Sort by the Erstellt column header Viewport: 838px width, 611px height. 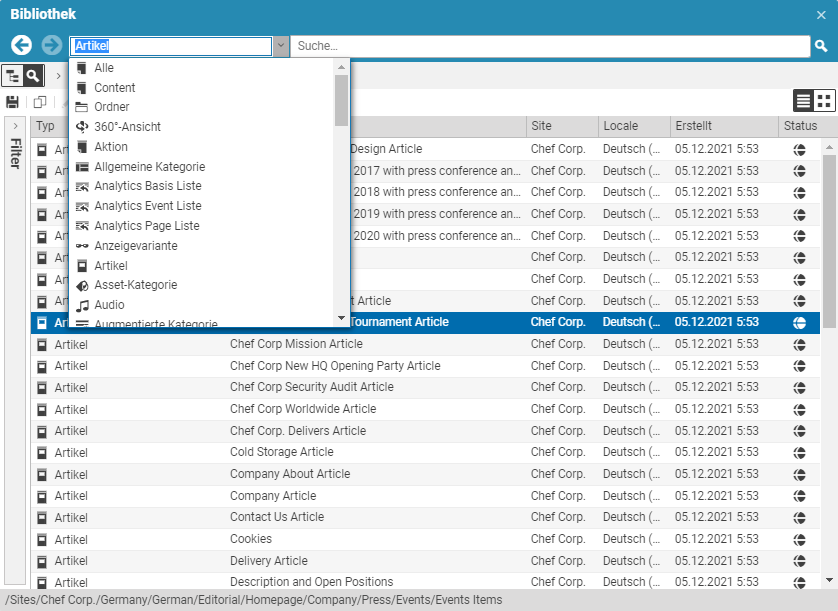(723, 126)
